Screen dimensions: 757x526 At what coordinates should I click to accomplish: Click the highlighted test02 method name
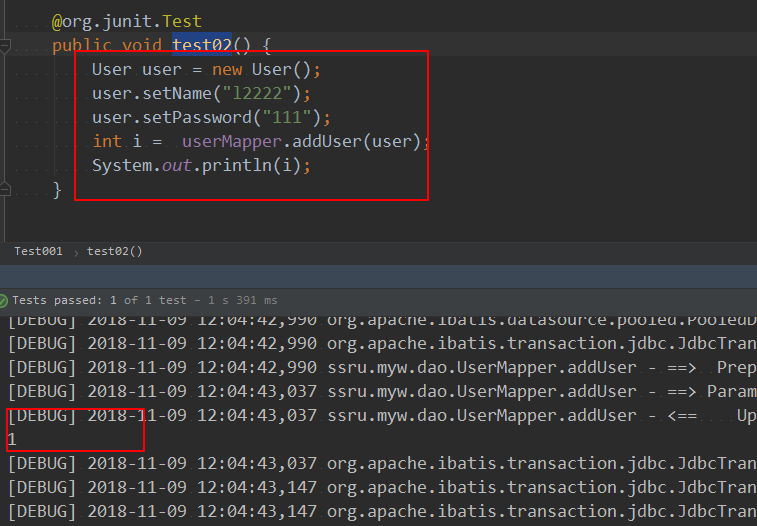202,45
